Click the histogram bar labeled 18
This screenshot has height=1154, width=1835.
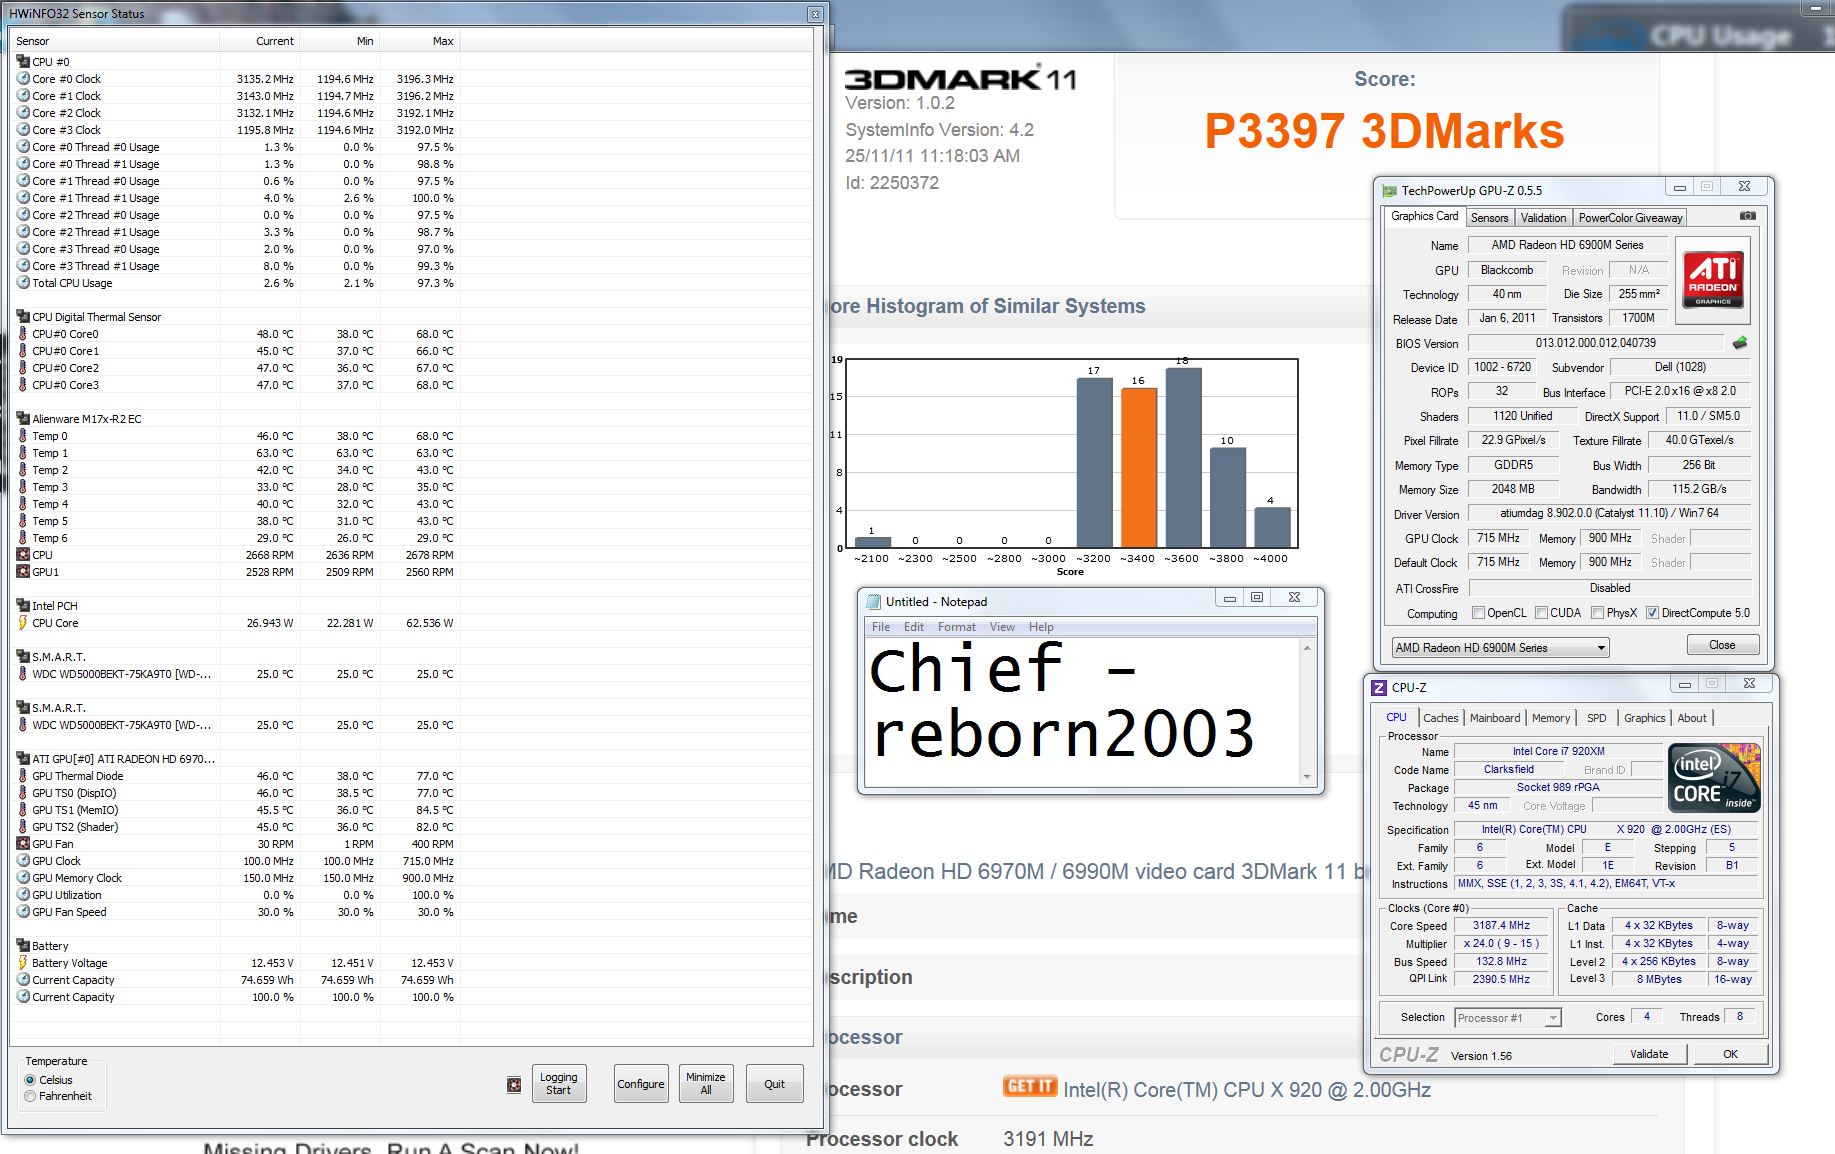pos(1183,457)
